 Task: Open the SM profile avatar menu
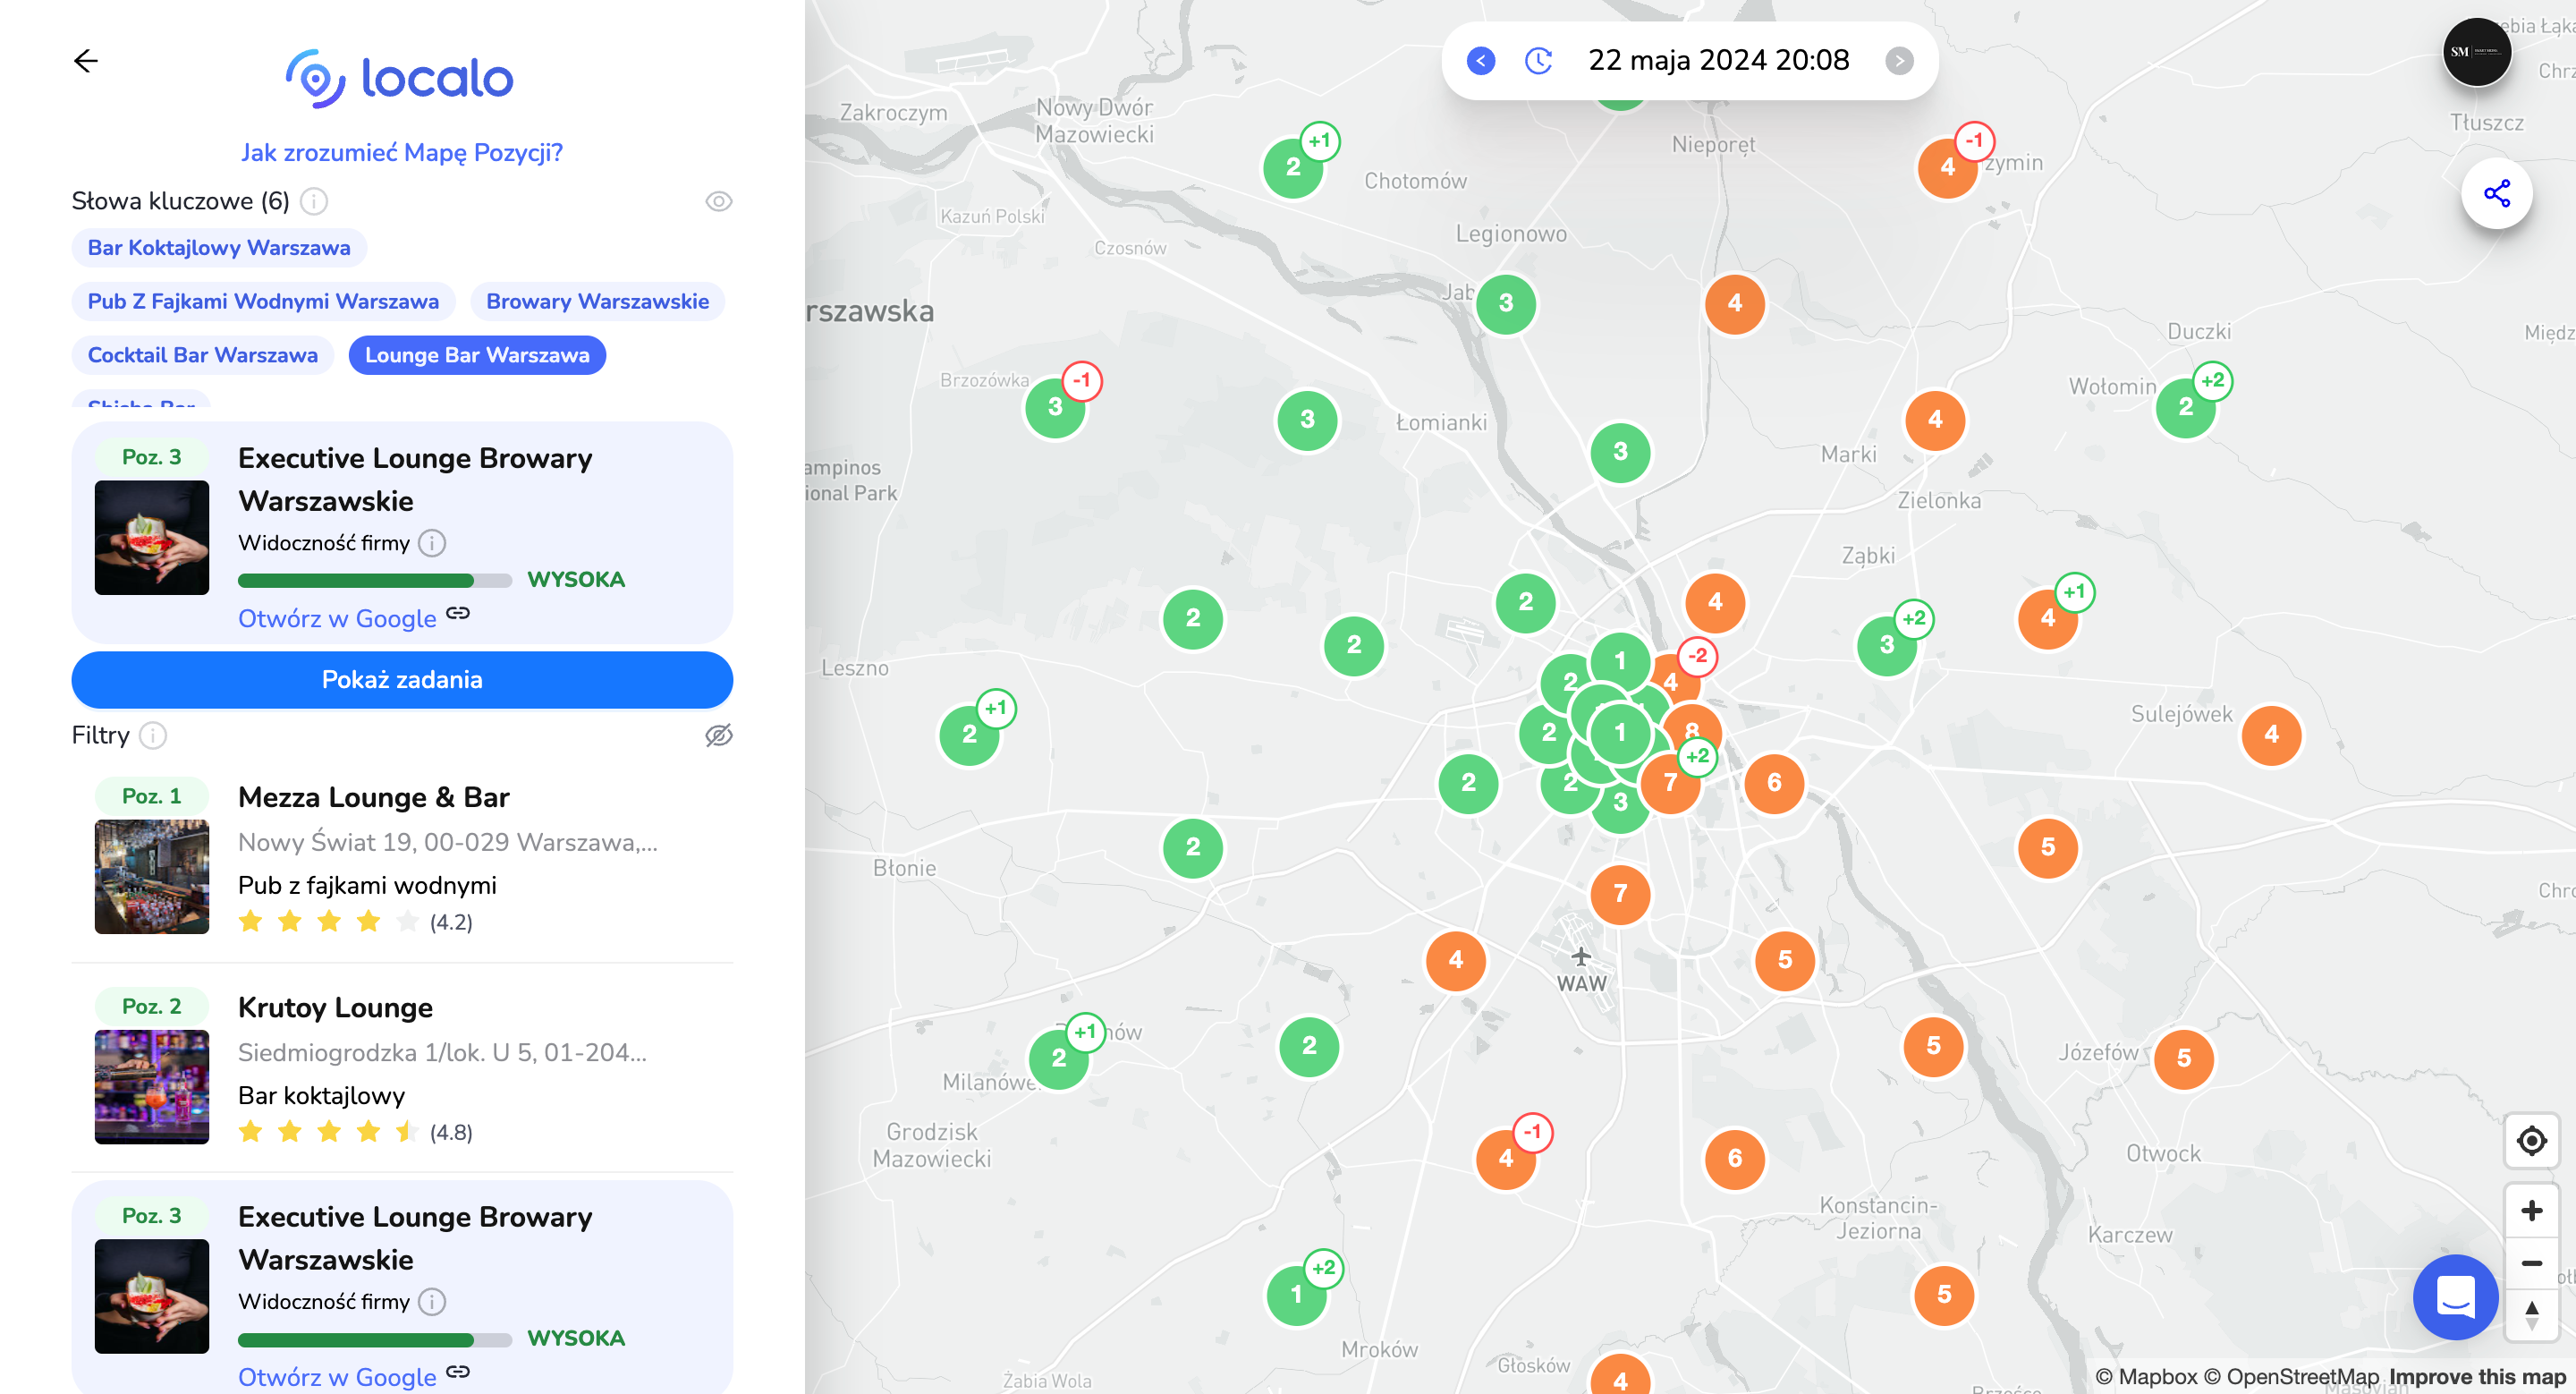pos(2476,52)
